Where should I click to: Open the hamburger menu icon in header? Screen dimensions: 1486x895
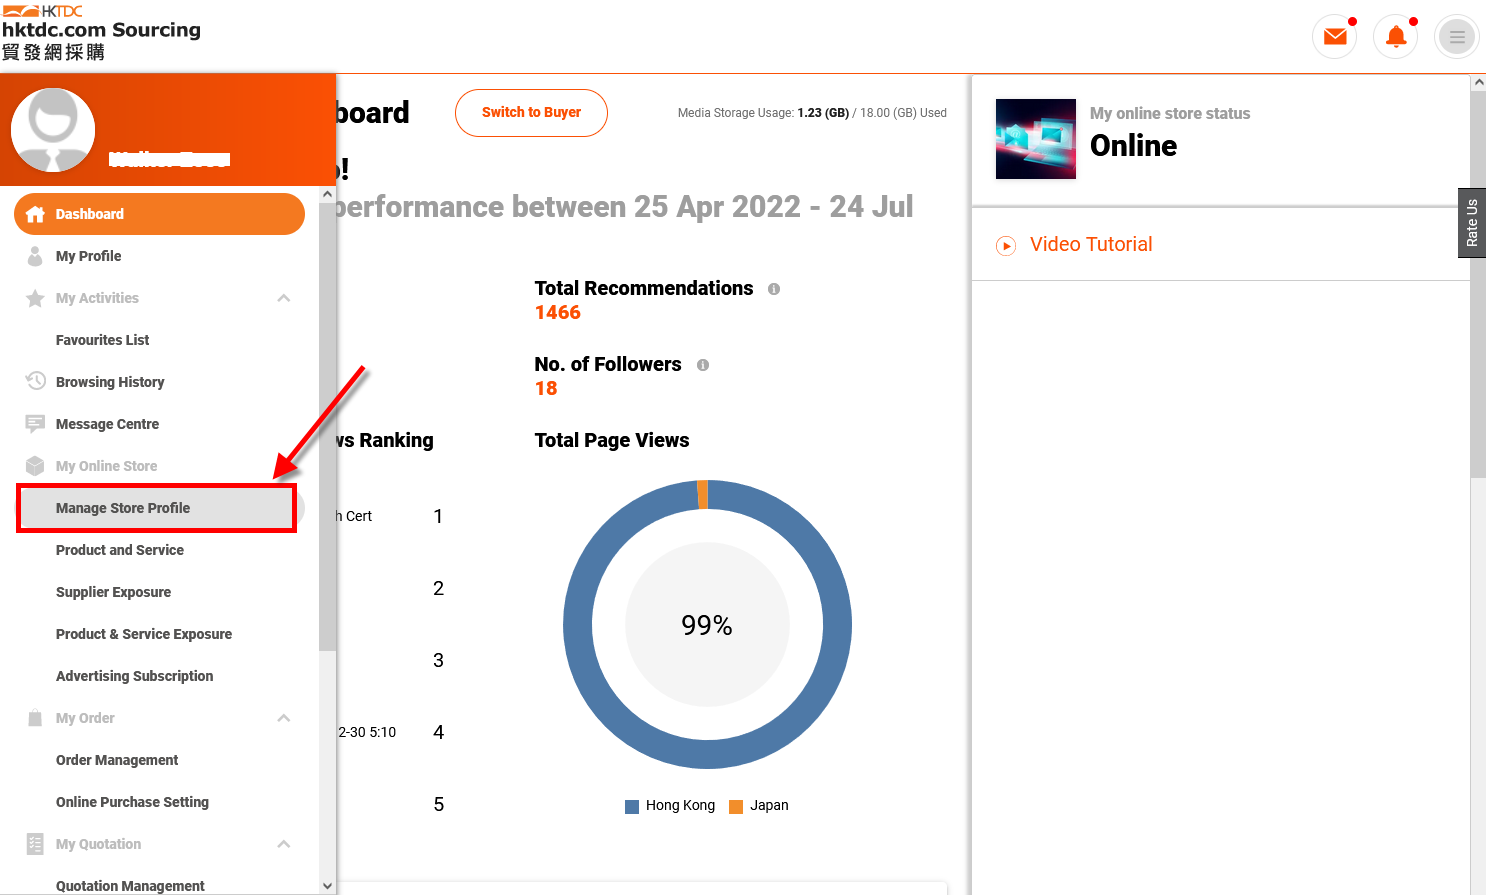click(1457, 37)
